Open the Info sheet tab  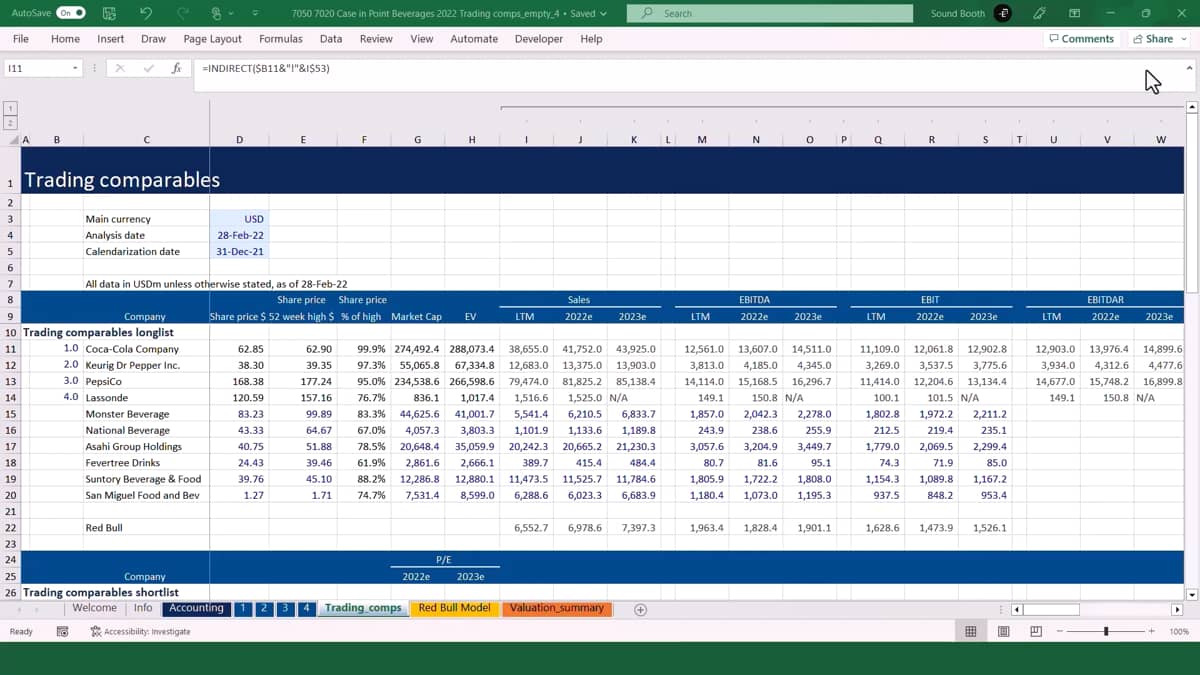[143, 608]
